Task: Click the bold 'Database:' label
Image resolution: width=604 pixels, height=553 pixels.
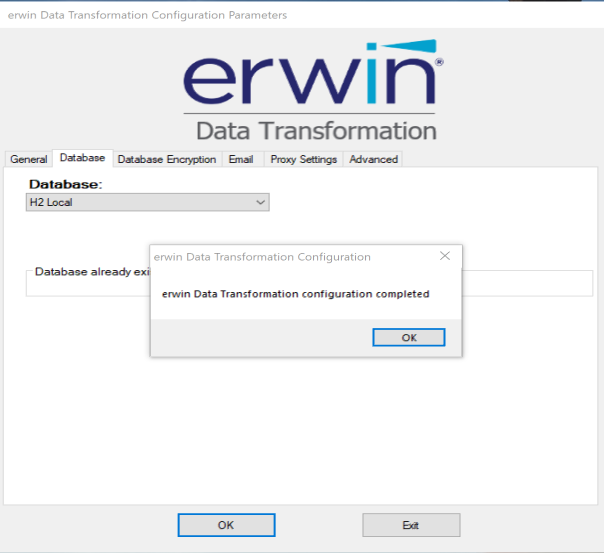Action: coord(65,184)
